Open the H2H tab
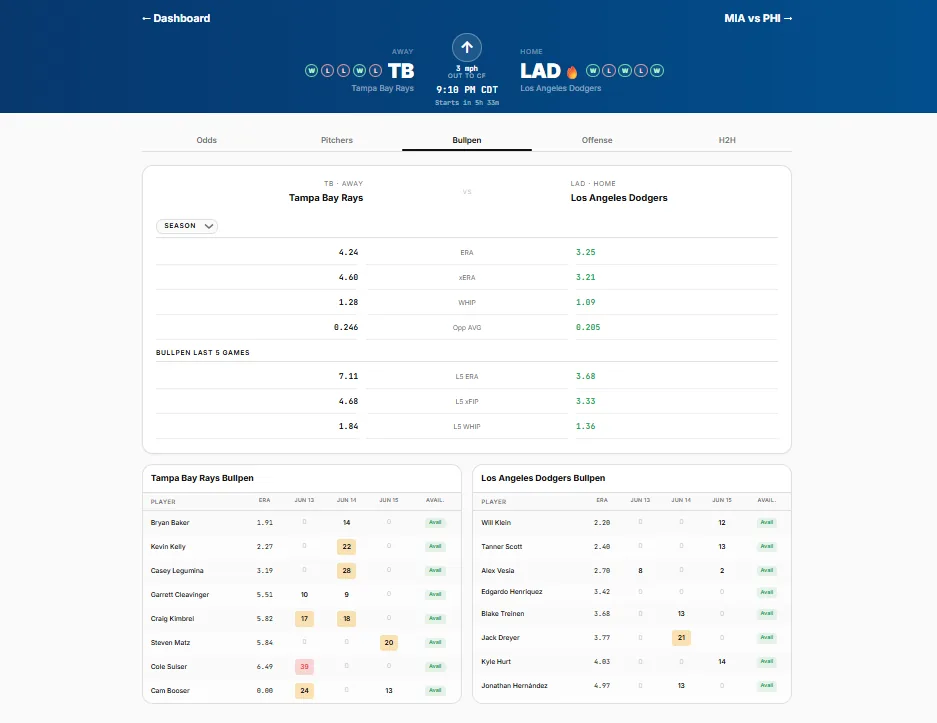937x723 pixels. pos(727,140)
